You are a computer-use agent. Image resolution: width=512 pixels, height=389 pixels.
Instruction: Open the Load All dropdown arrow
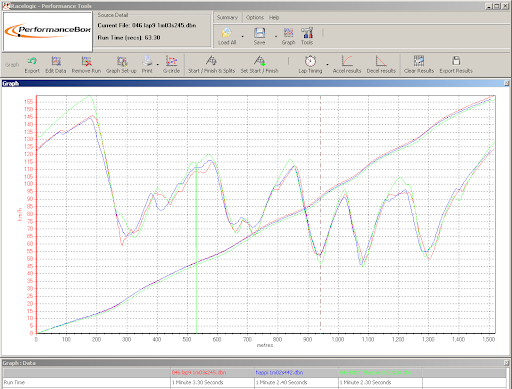(242, 36)
